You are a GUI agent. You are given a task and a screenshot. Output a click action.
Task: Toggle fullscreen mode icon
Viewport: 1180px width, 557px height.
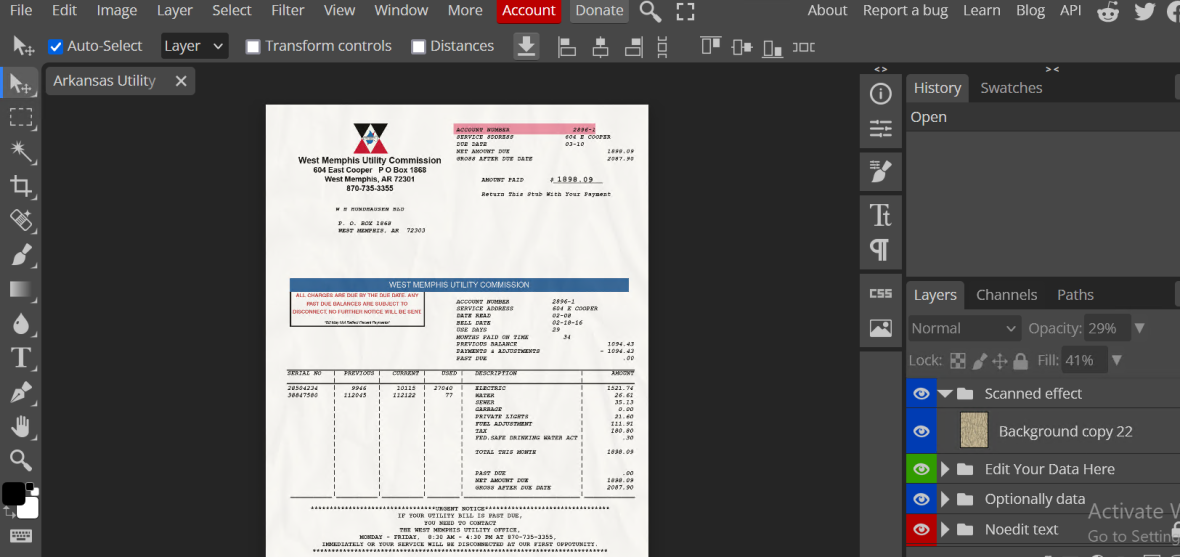click(x=685, y=11)
